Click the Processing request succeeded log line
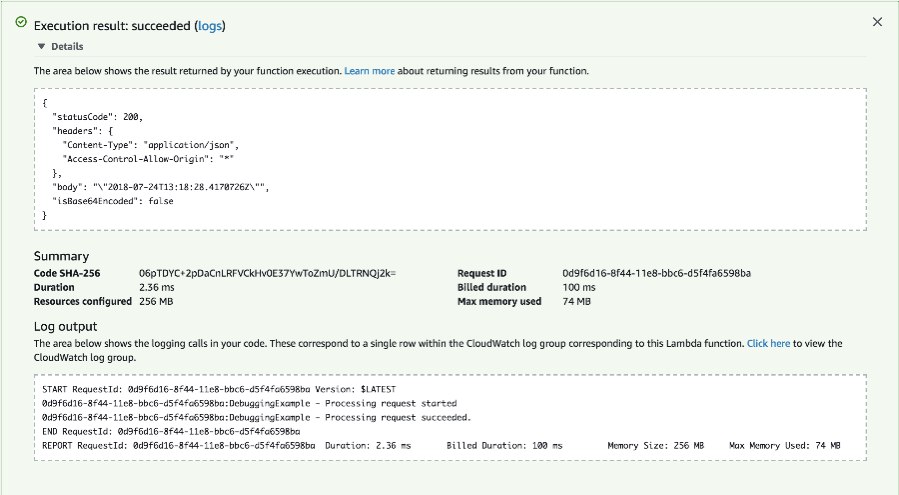The image size is (899, 495). [256, 418]
